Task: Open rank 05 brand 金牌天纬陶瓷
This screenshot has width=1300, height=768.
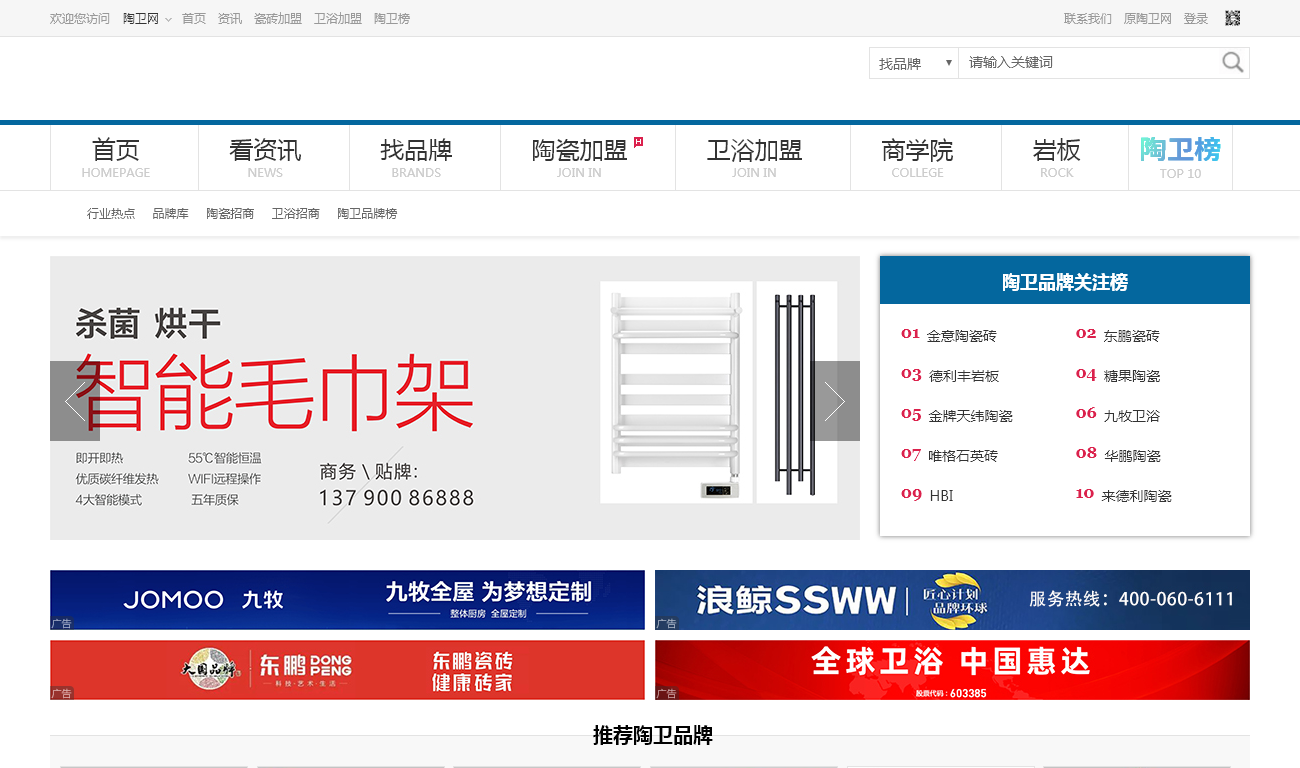Action: click(971, 416)
